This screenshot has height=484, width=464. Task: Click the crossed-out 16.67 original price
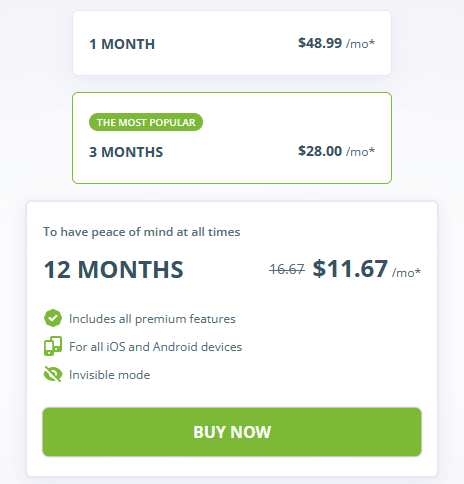coord(287,269)
